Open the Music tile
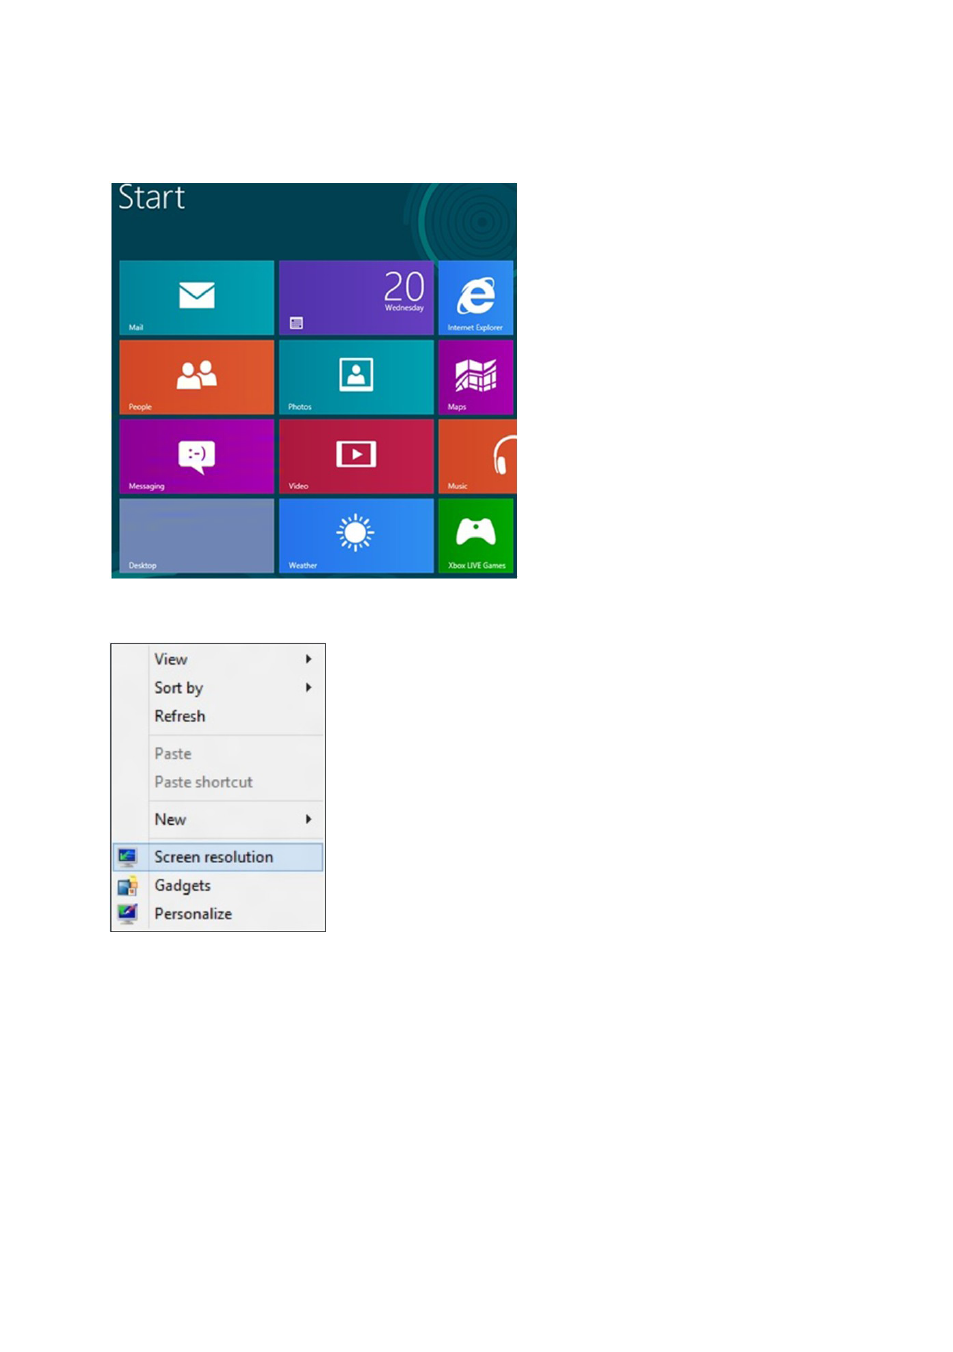Screen dimensions: 953x1352 [x=477, y=456]
